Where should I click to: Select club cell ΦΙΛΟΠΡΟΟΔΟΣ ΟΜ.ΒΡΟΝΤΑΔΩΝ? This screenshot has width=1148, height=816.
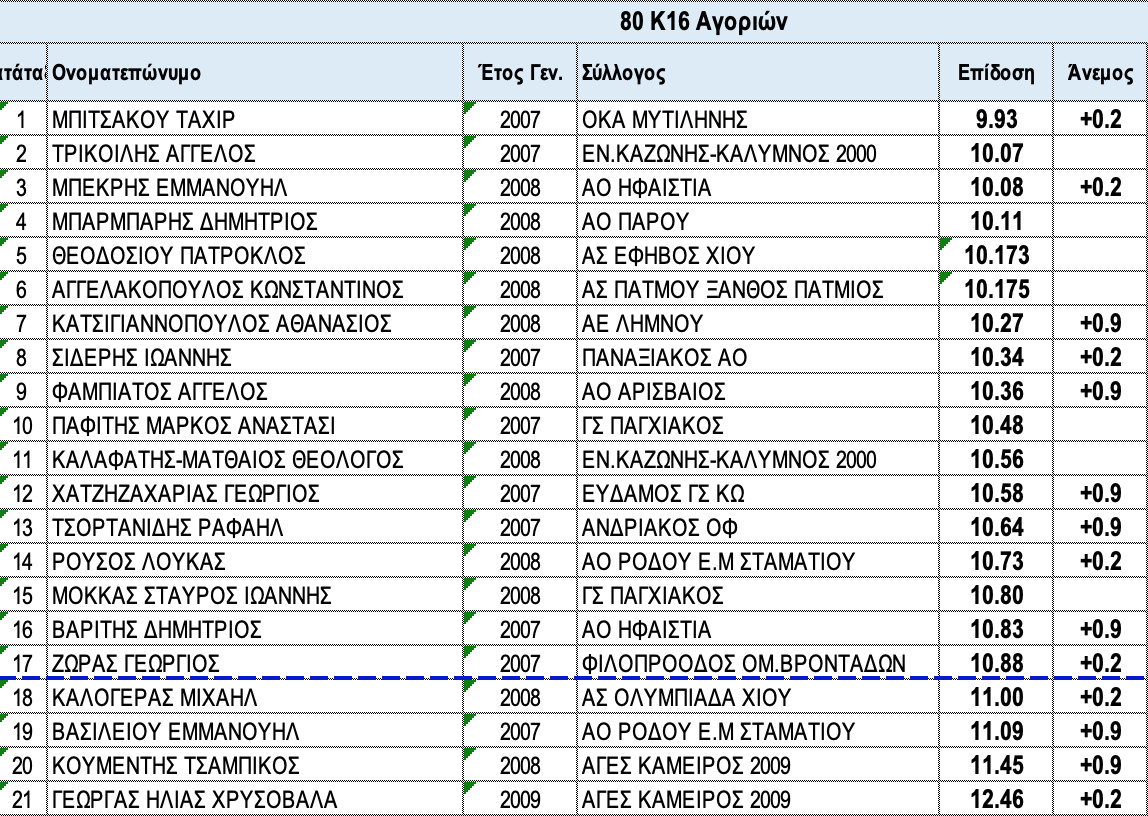743,664
